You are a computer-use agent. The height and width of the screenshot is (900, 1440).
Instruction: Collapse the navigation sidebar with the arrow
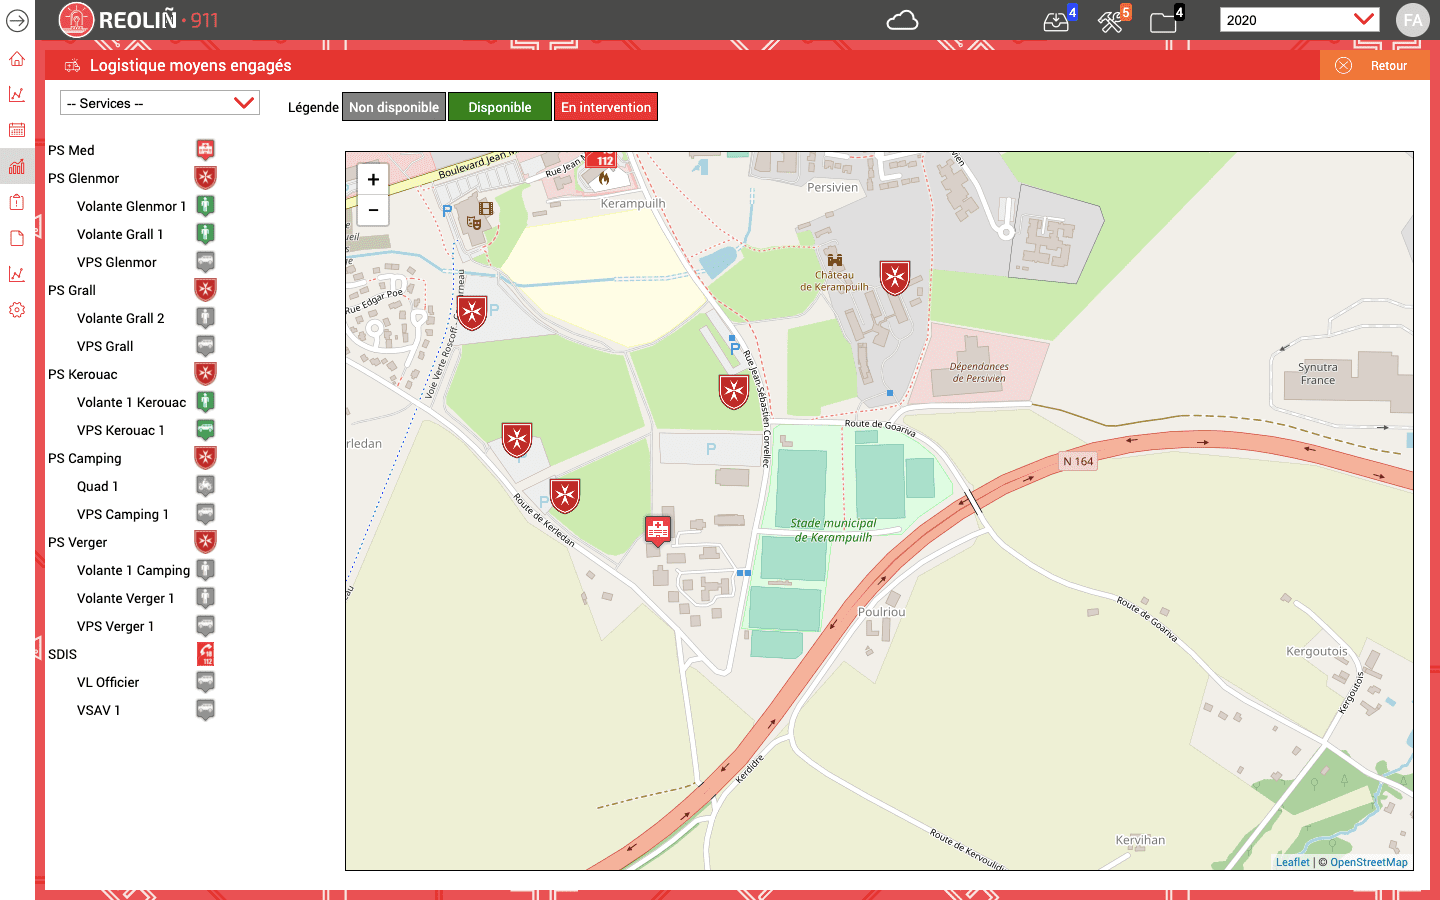coord(16,20)
